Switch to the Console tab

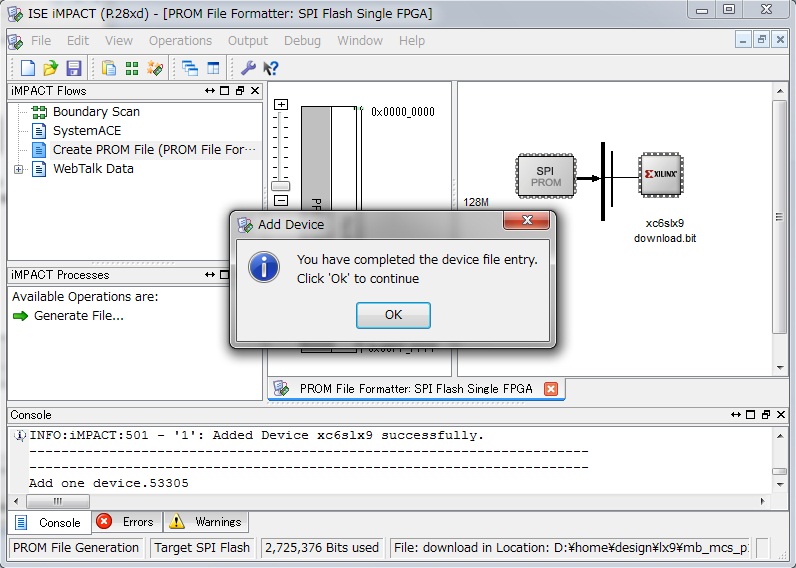pos(50,522)
